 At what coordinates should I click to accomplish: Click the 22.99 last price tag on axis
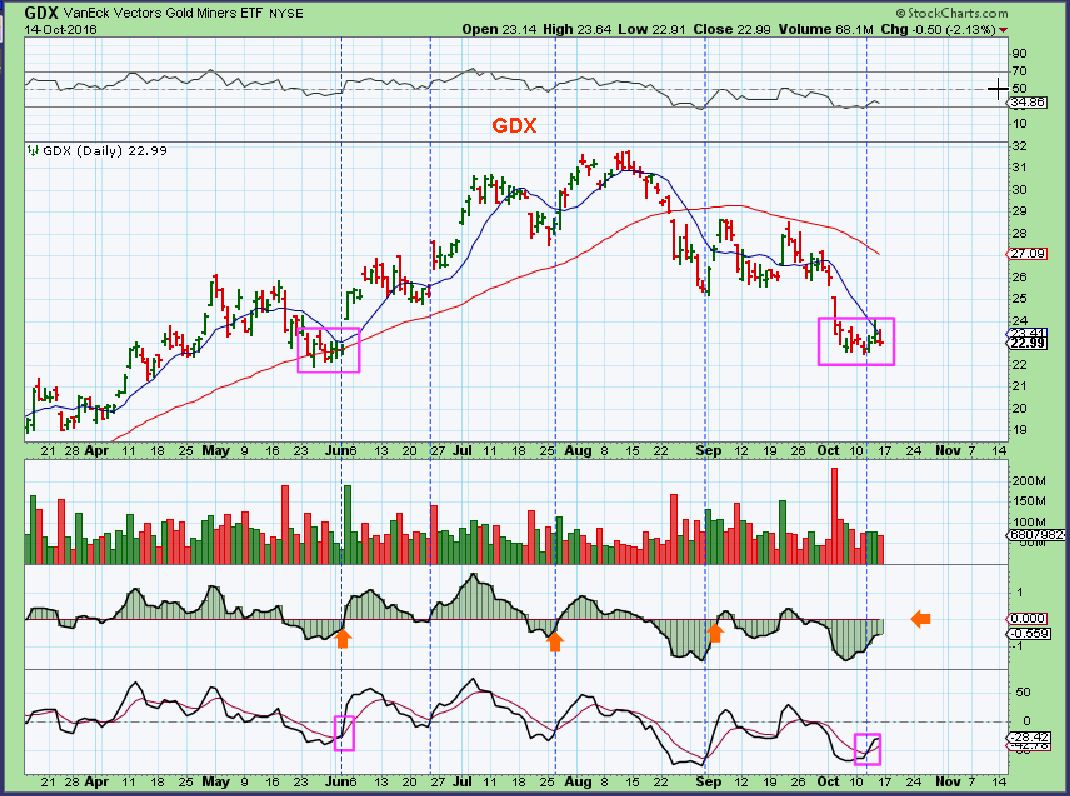[x=1028, y=343]
